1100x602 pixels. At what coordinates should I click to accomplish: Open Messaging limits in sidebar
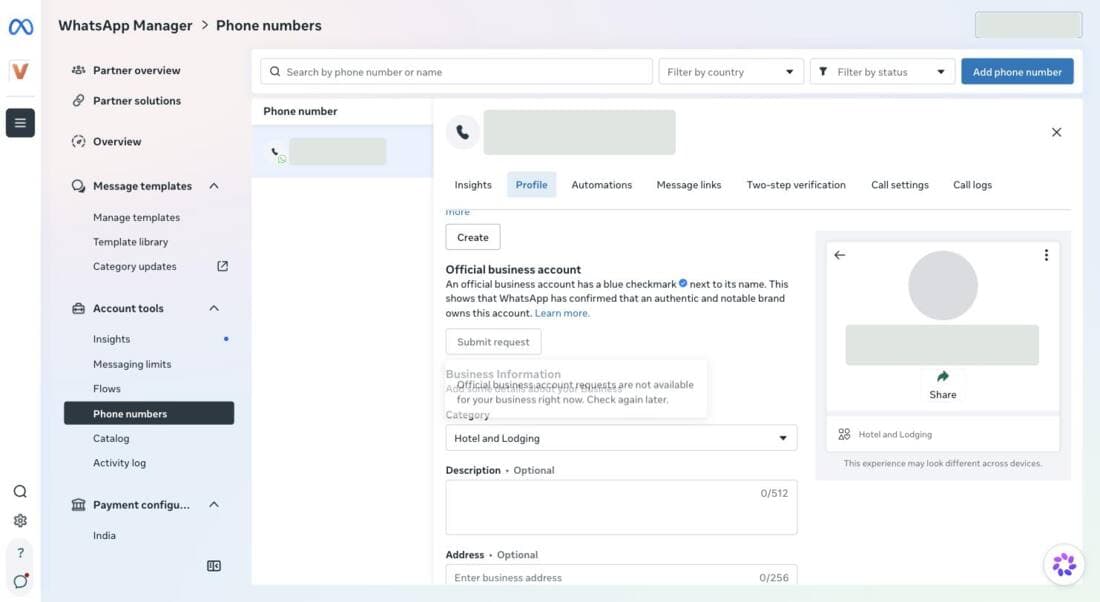[132, 364]
